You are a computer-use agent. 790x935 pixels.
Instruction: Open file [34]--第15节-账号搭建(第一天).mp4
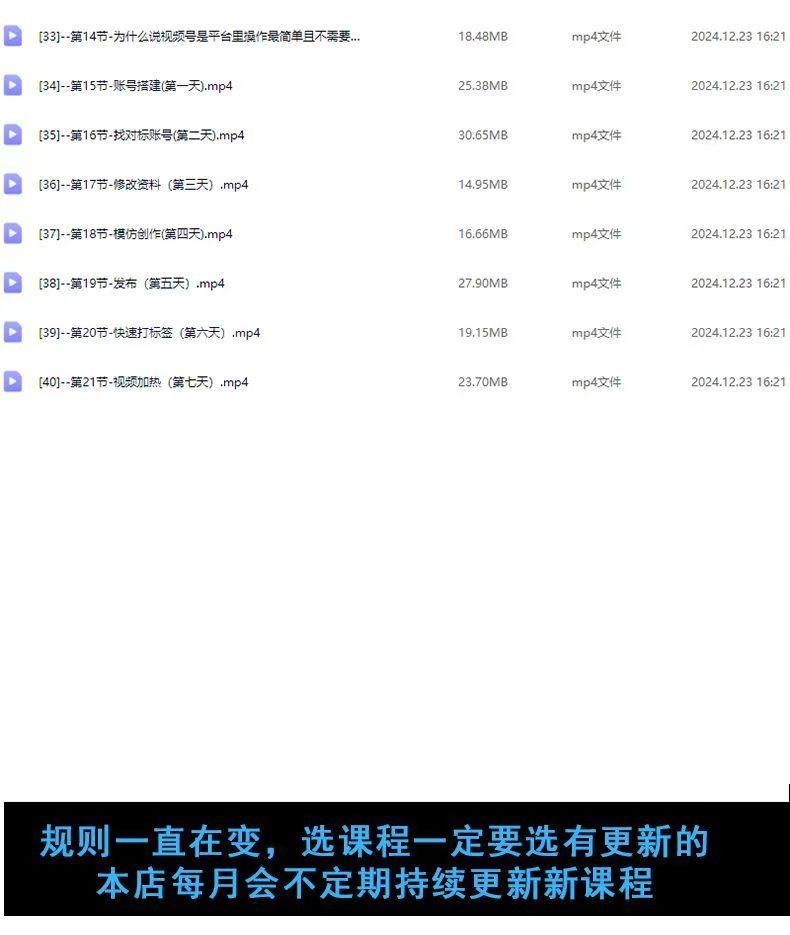[x=135, y=86]
